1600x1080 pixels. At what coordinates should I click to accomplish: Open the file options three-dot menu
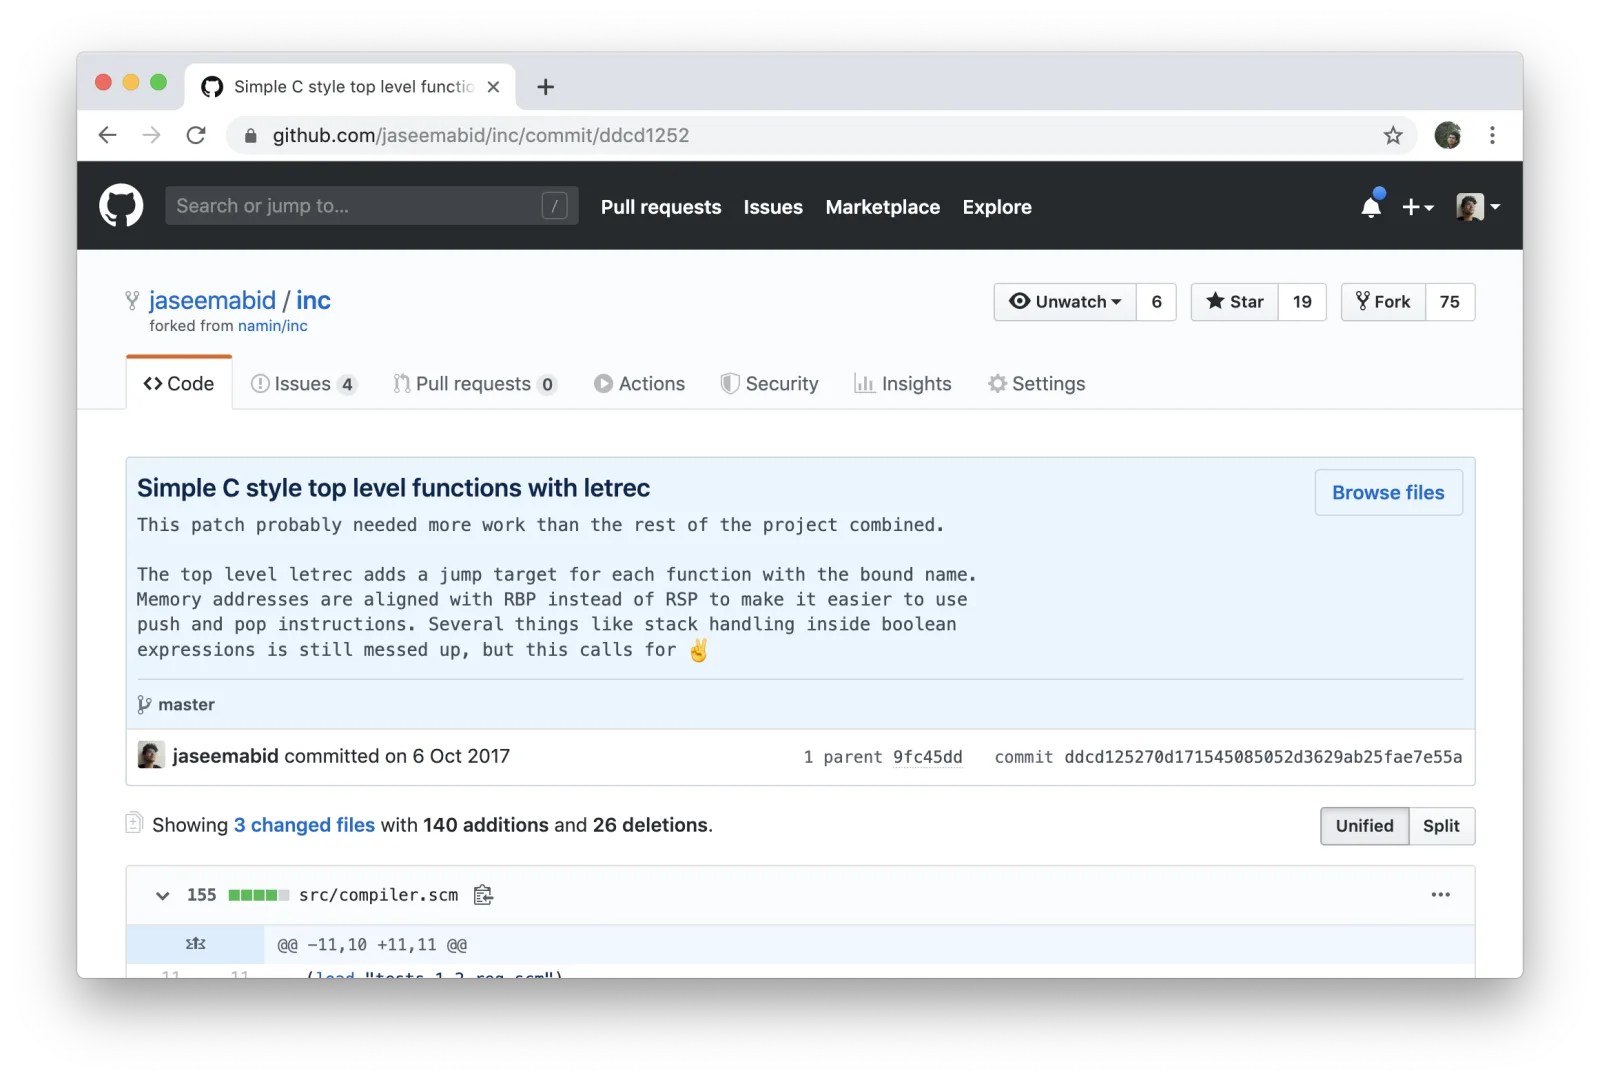1440,895
